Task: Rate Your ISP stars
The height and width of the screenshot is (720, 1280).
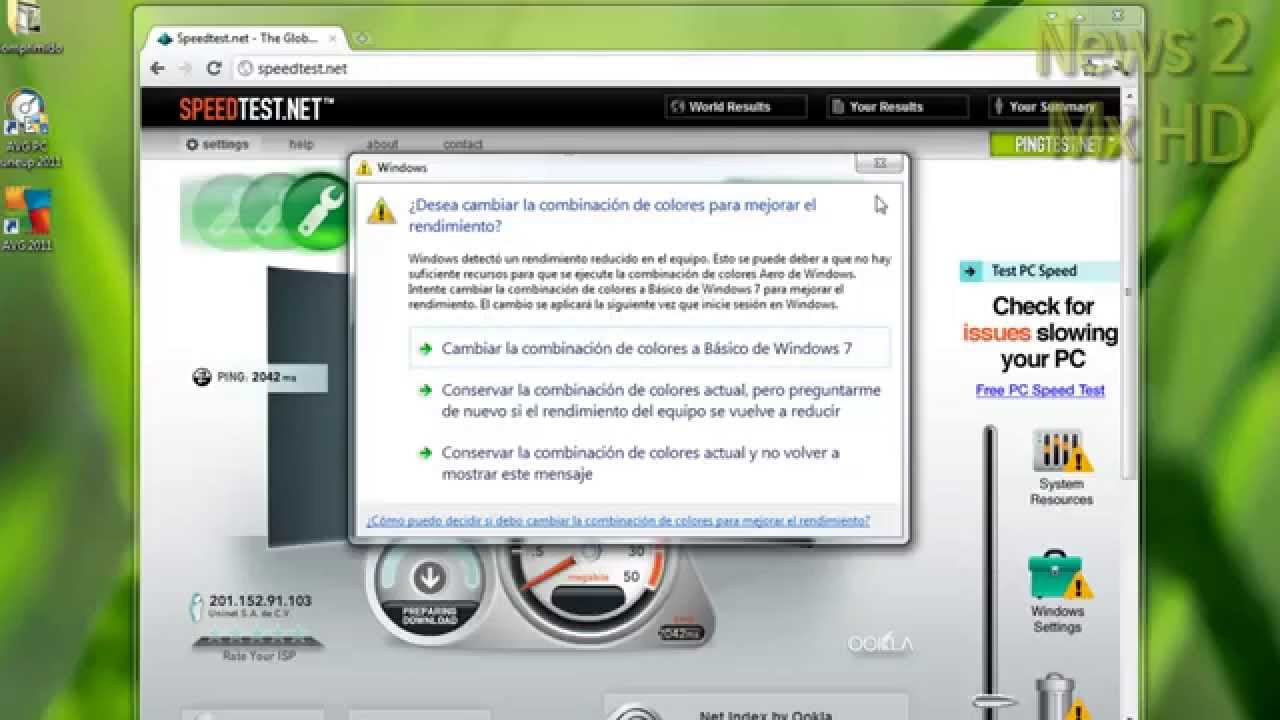Action: (259, 637)
